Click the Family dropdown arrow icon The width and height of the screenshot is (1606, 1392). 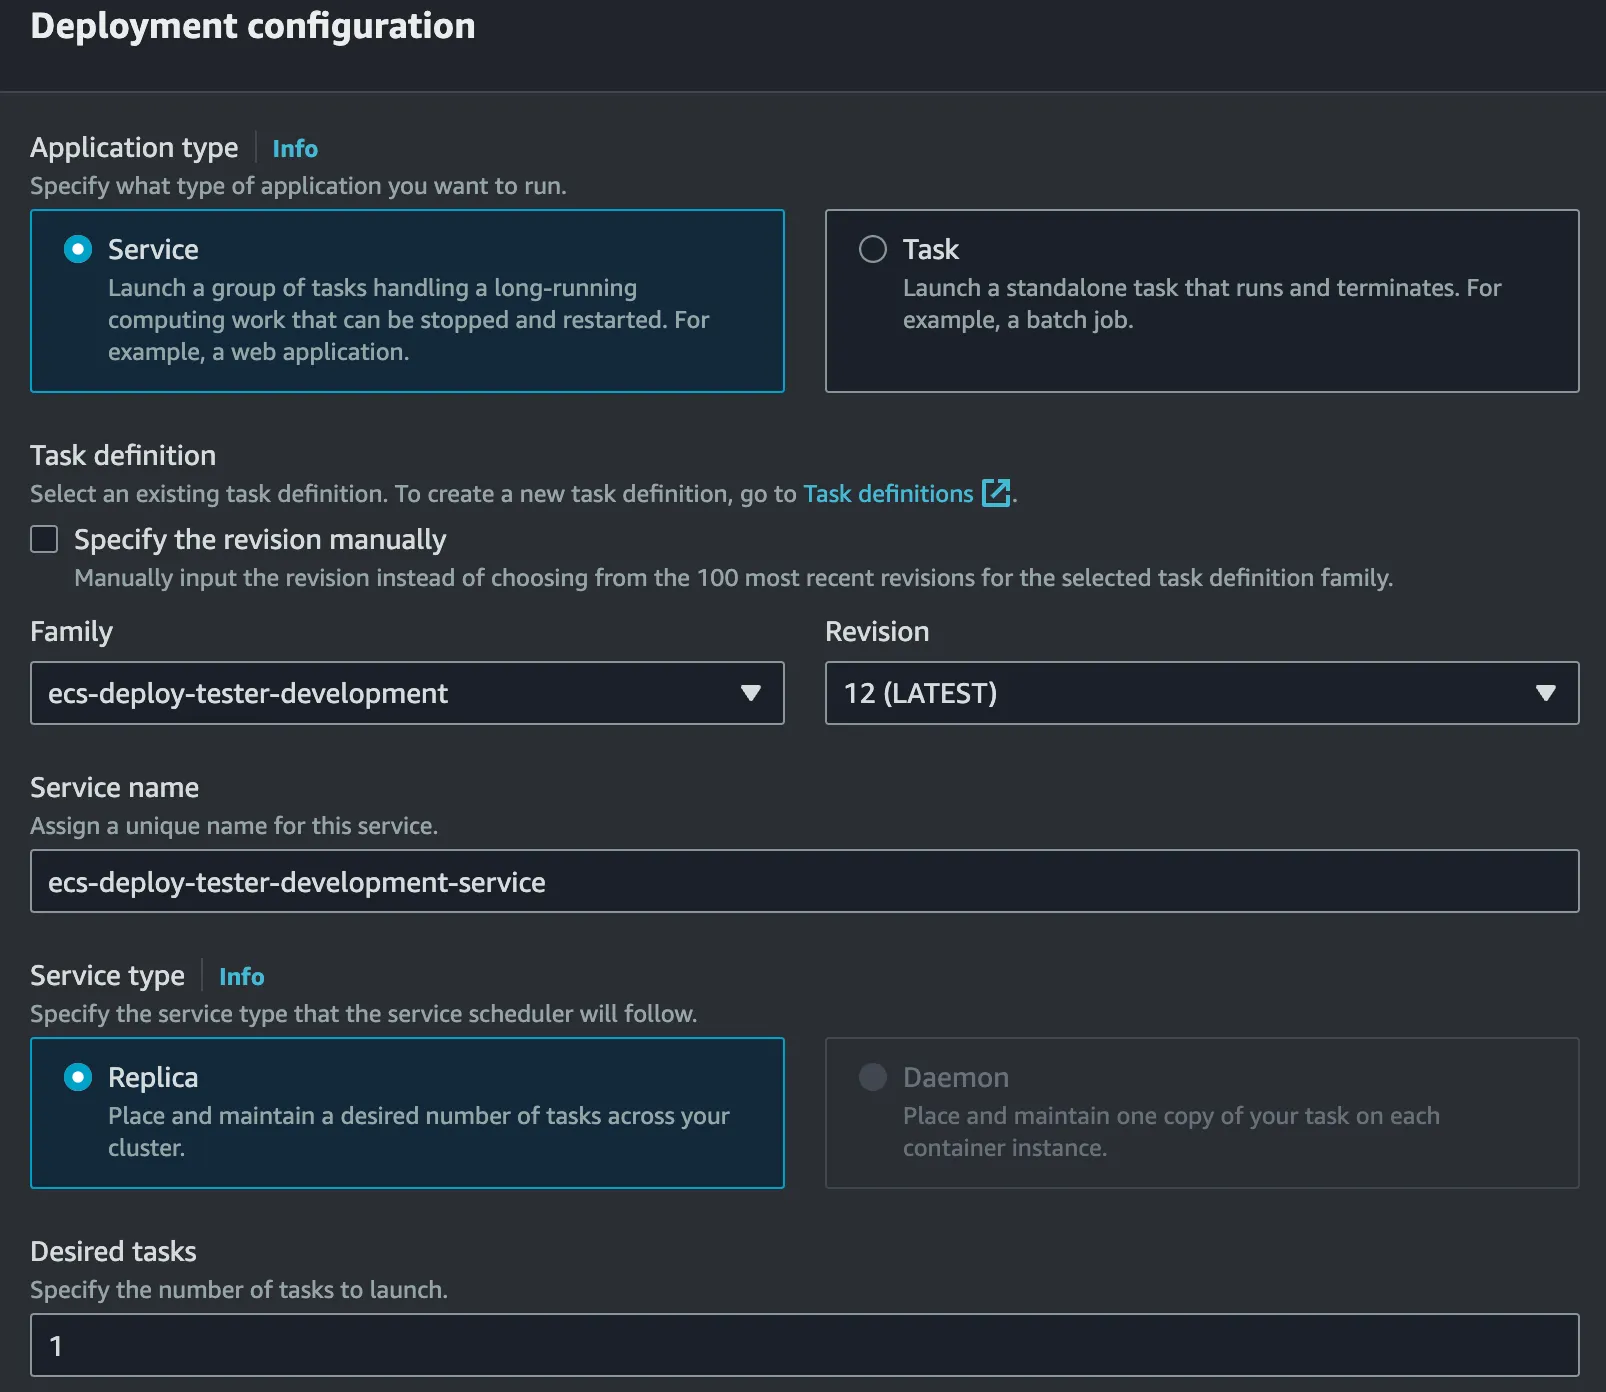750,693
